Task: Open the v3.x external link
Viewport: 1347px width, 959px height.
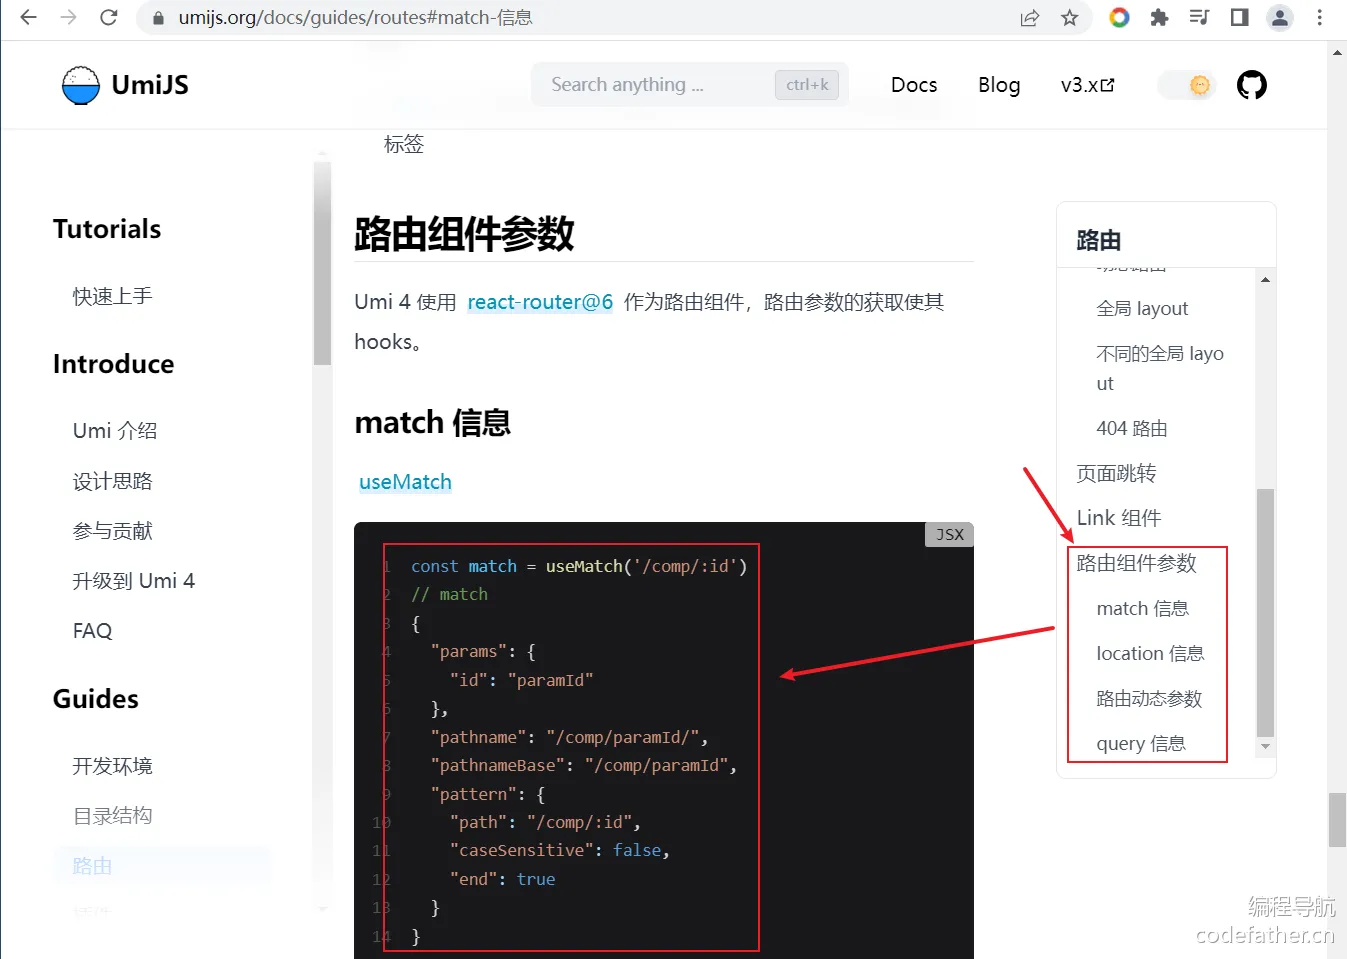Action: [1087, 85]
